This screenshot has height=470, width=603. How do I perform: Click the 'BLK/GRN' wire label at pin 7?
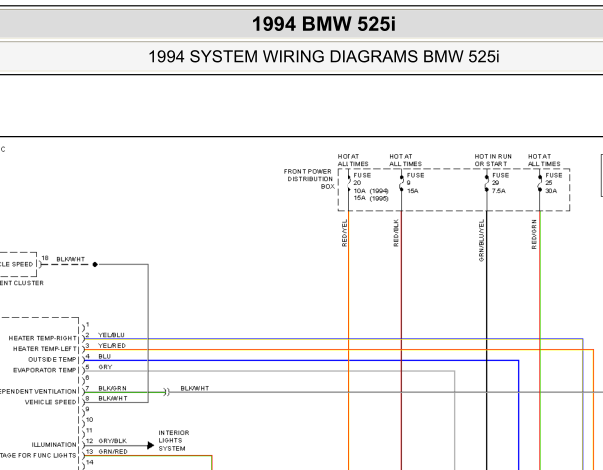pyautogui.click(x=112, y=388)
